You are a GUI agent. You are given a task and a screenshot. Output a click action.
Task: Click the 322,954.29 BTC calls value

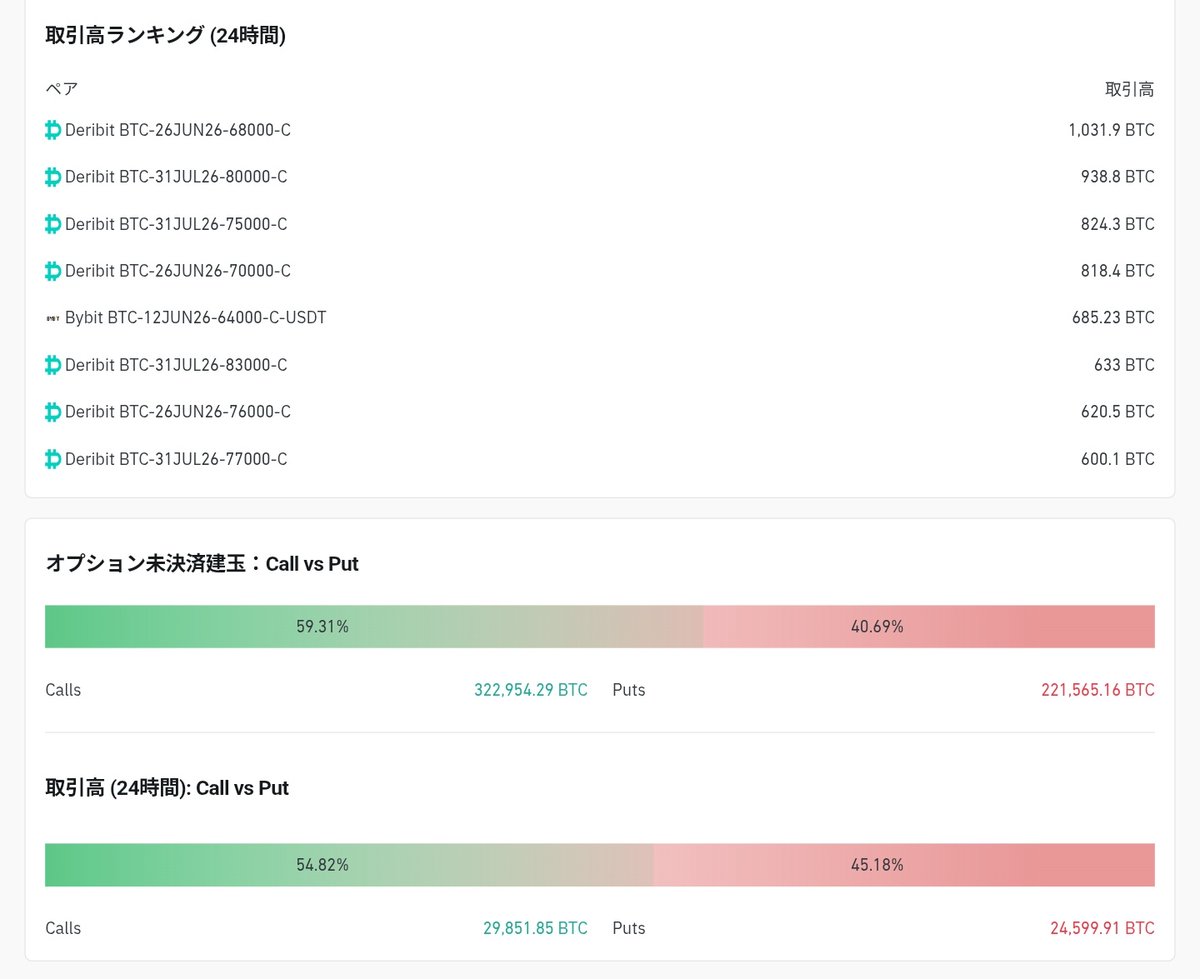coord(531,690)
